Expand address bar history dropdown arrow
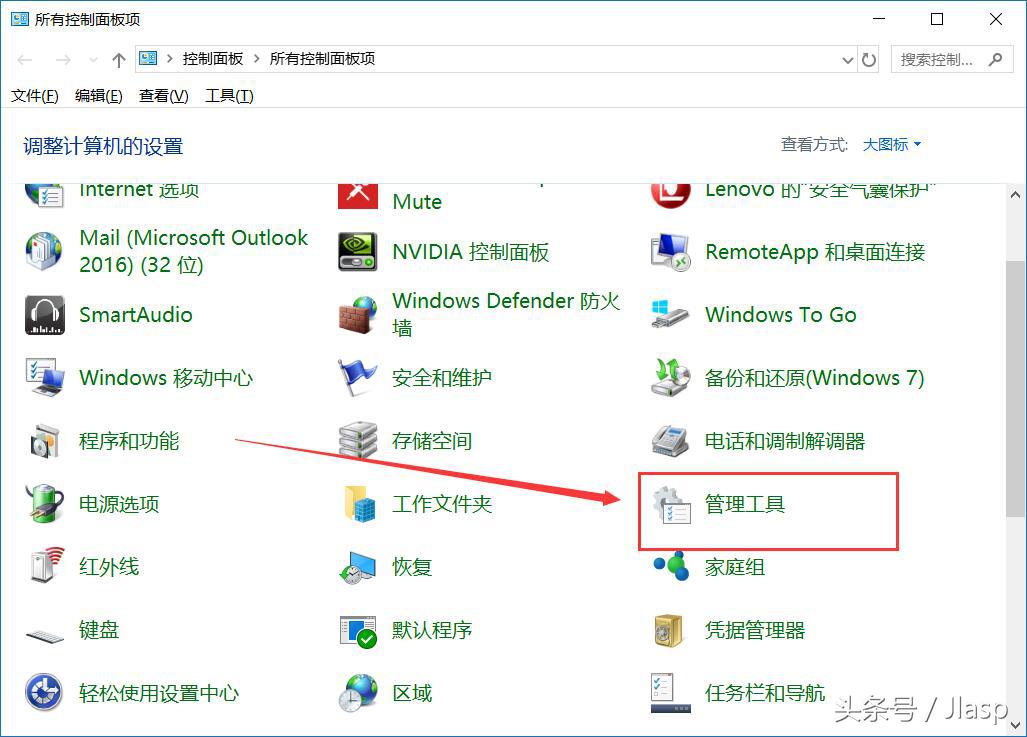The width and height of the screenshot is (1027, 737). point(848,60)
